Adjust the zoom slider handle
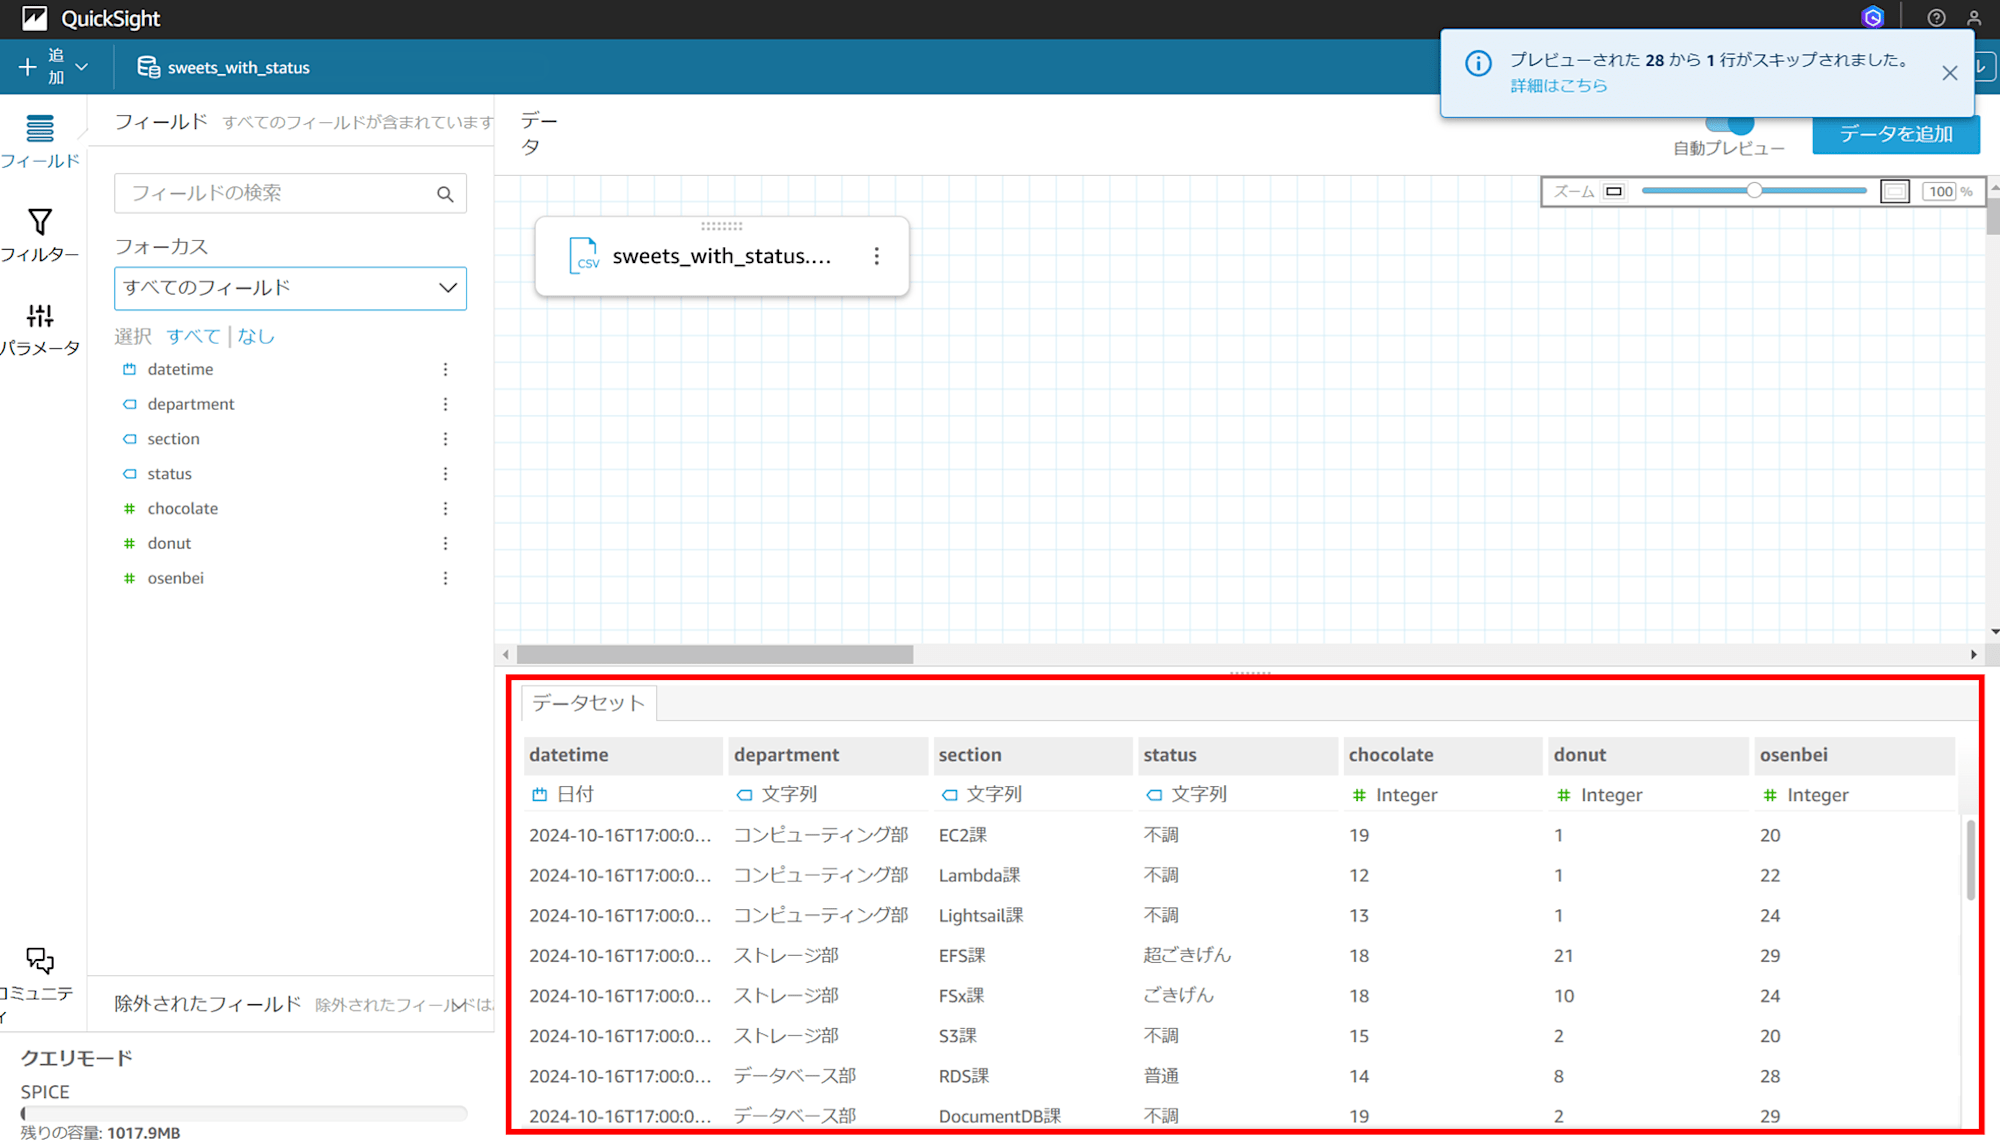Screen dimensions: 2000x1144 coord(1754,191)
